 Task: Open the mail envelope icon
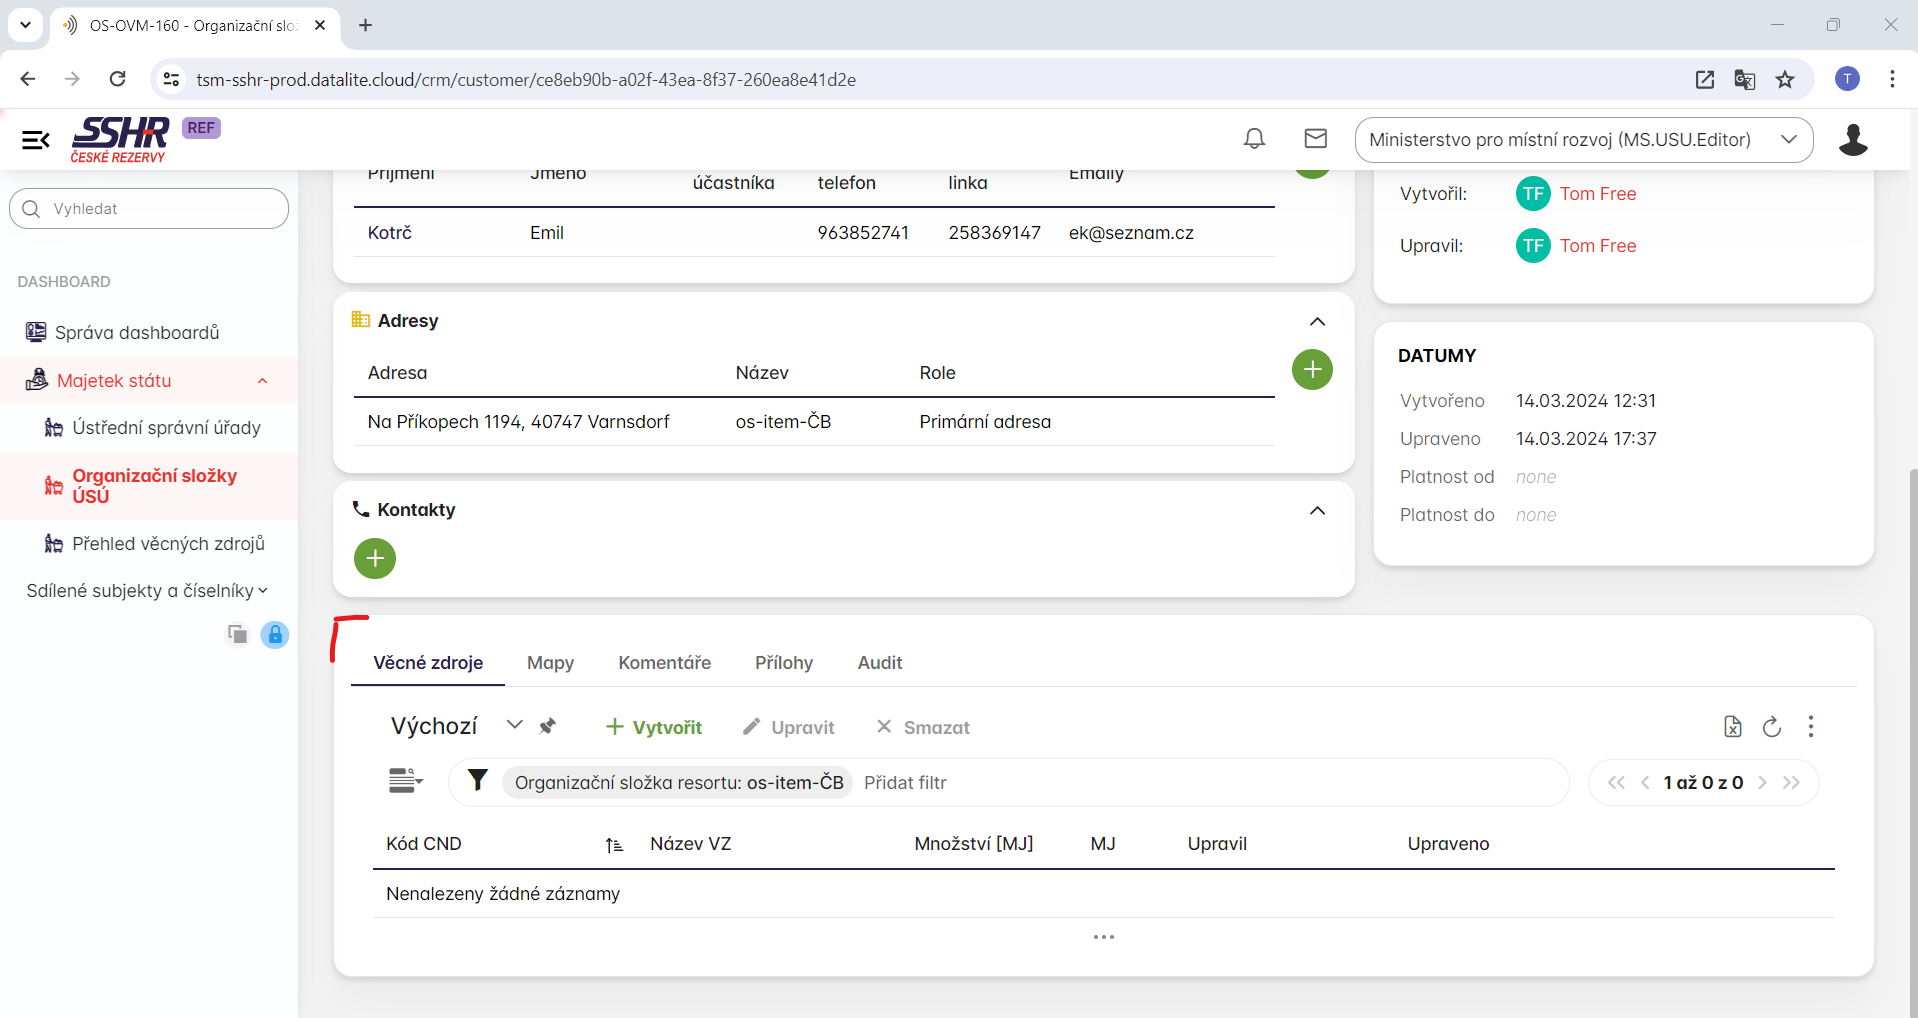(x=1315, y=139)
